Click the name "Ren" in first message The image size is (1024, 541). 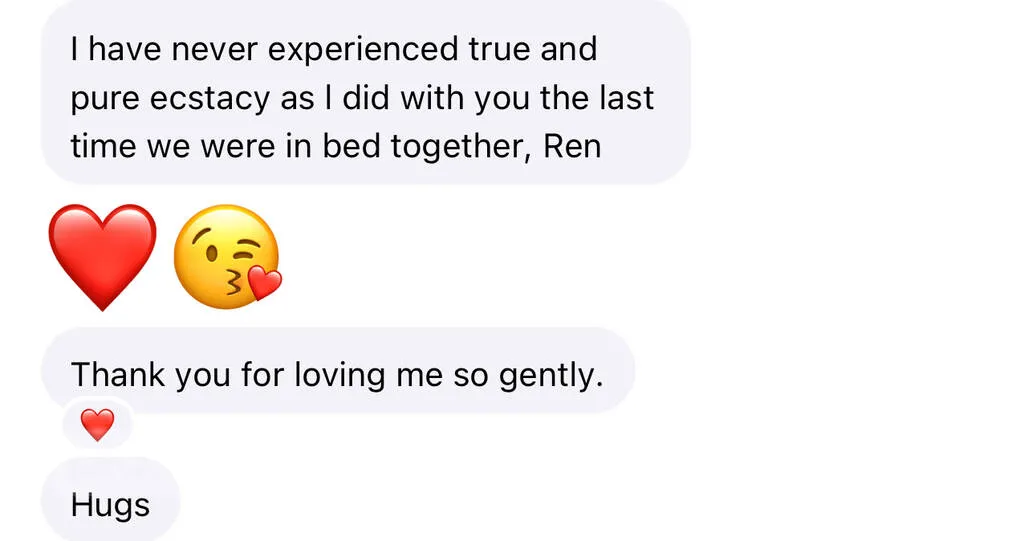click(x=572, y=147)
